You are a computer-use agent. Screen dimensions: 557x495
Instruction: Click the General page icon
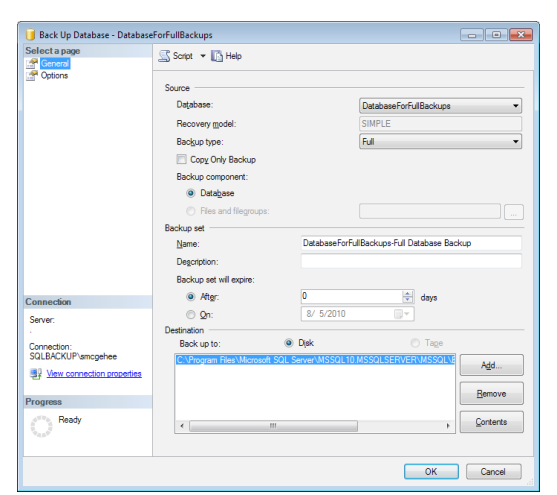click(32, 64)
